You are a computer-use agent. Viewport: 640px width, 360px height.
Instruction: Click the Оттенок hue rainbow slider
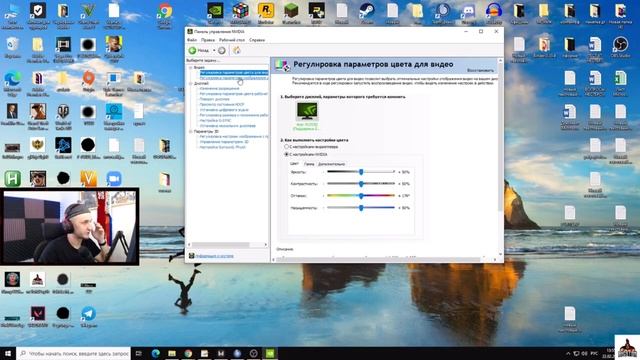(361, 196)
